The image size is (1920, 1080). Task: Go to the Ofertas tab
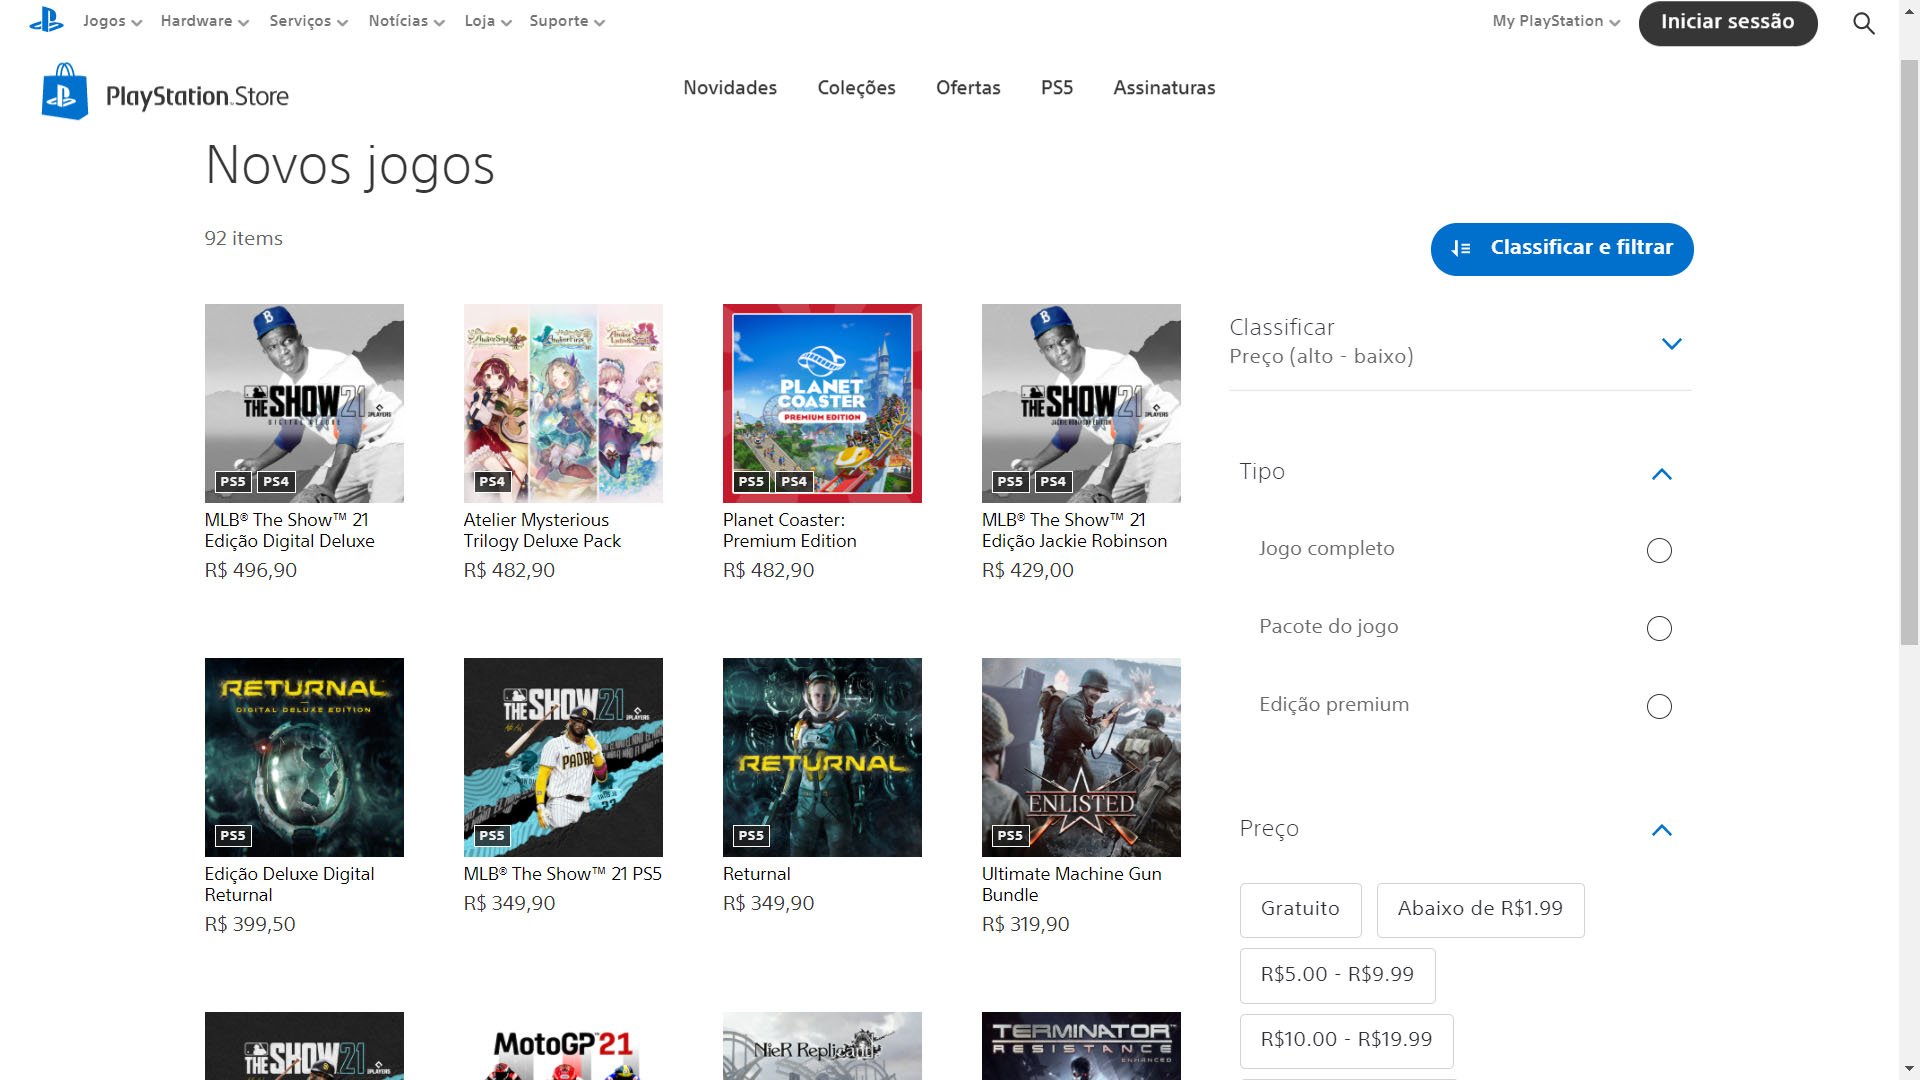(968, 88)
